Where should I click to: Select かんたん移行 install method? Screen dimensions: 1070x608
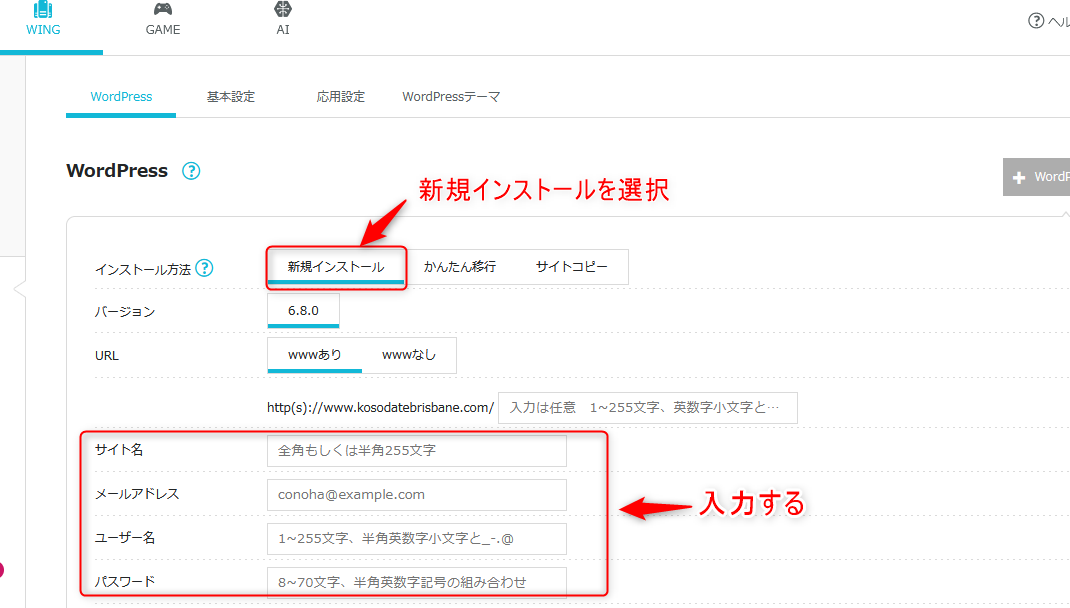click(460, 267)
